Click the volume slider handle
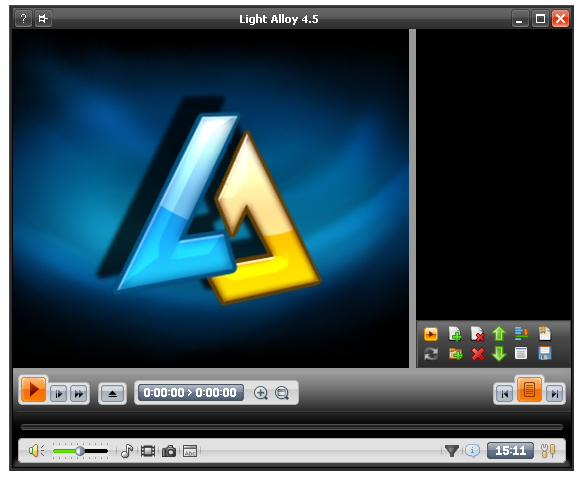 (80, 451)
